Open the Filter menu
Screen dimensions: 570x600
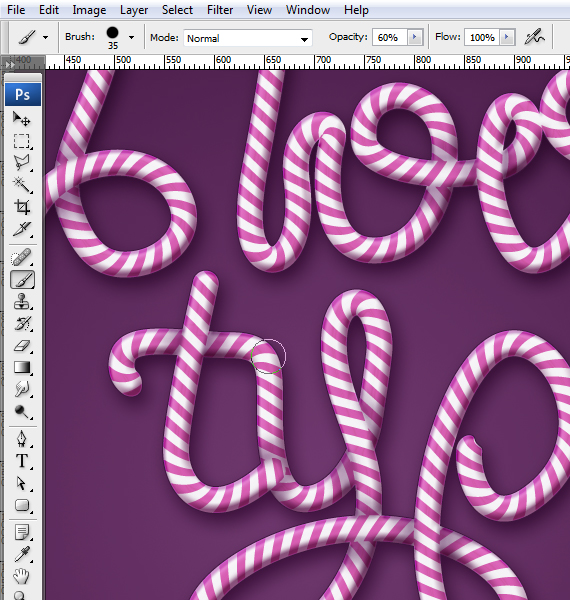point(220,10)
